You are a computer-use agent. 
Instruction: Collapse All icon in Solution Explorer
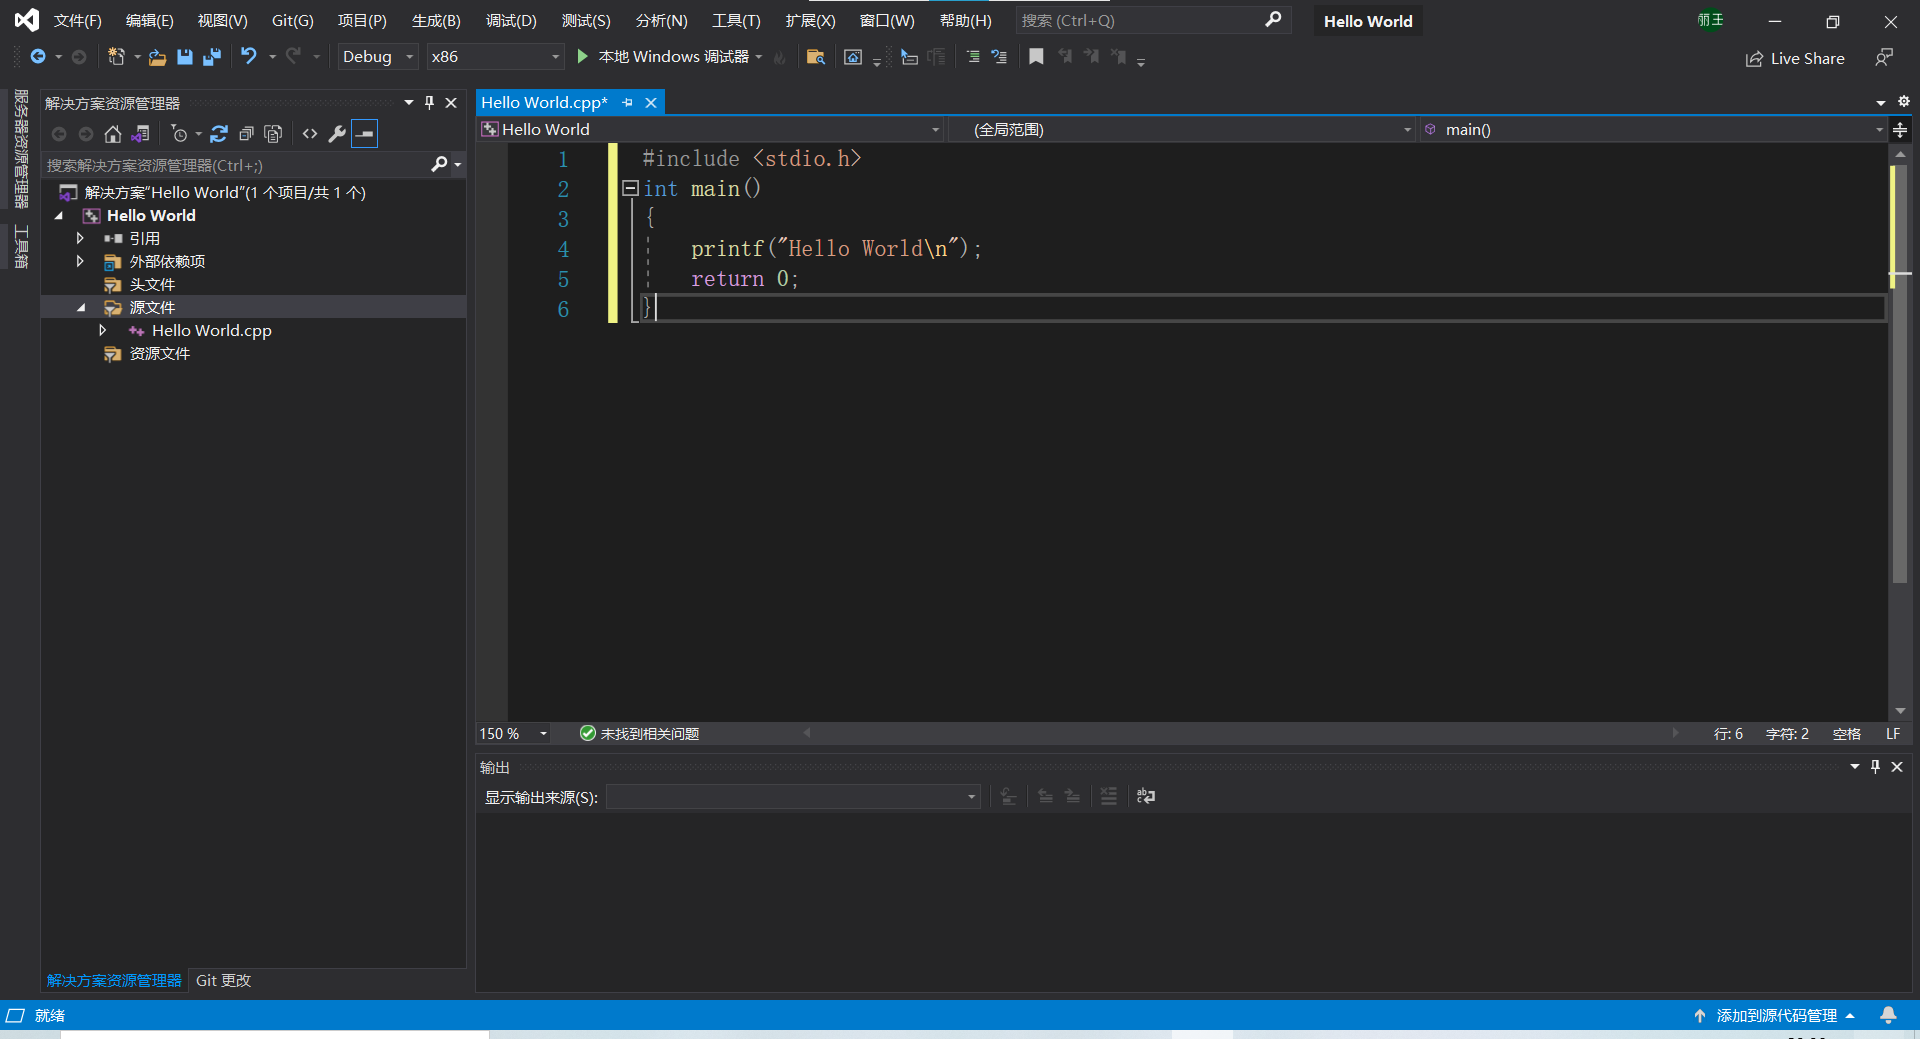click(246, 134)
